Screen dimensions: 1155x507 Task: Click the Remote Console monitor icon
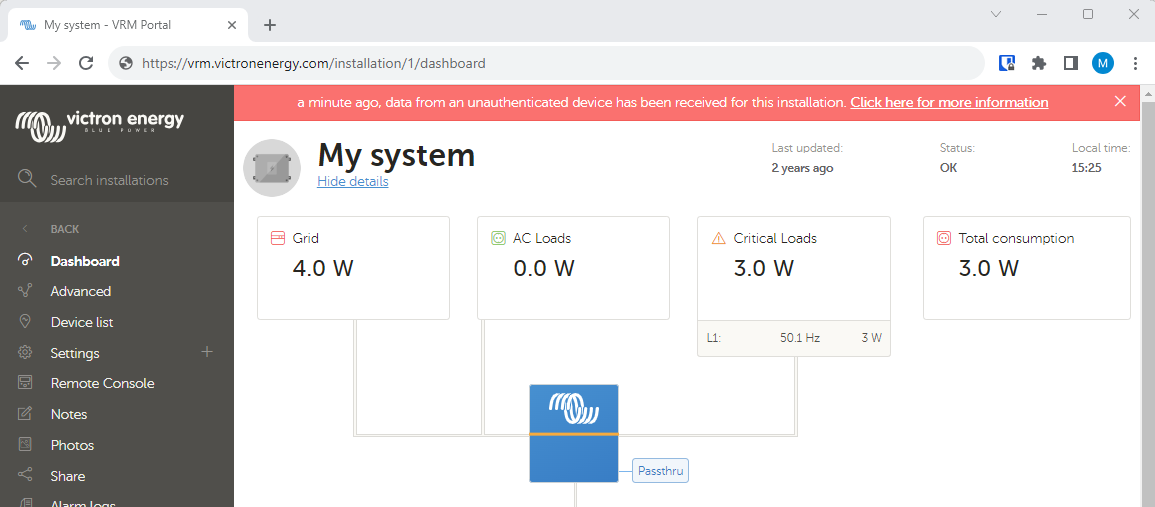26,383
